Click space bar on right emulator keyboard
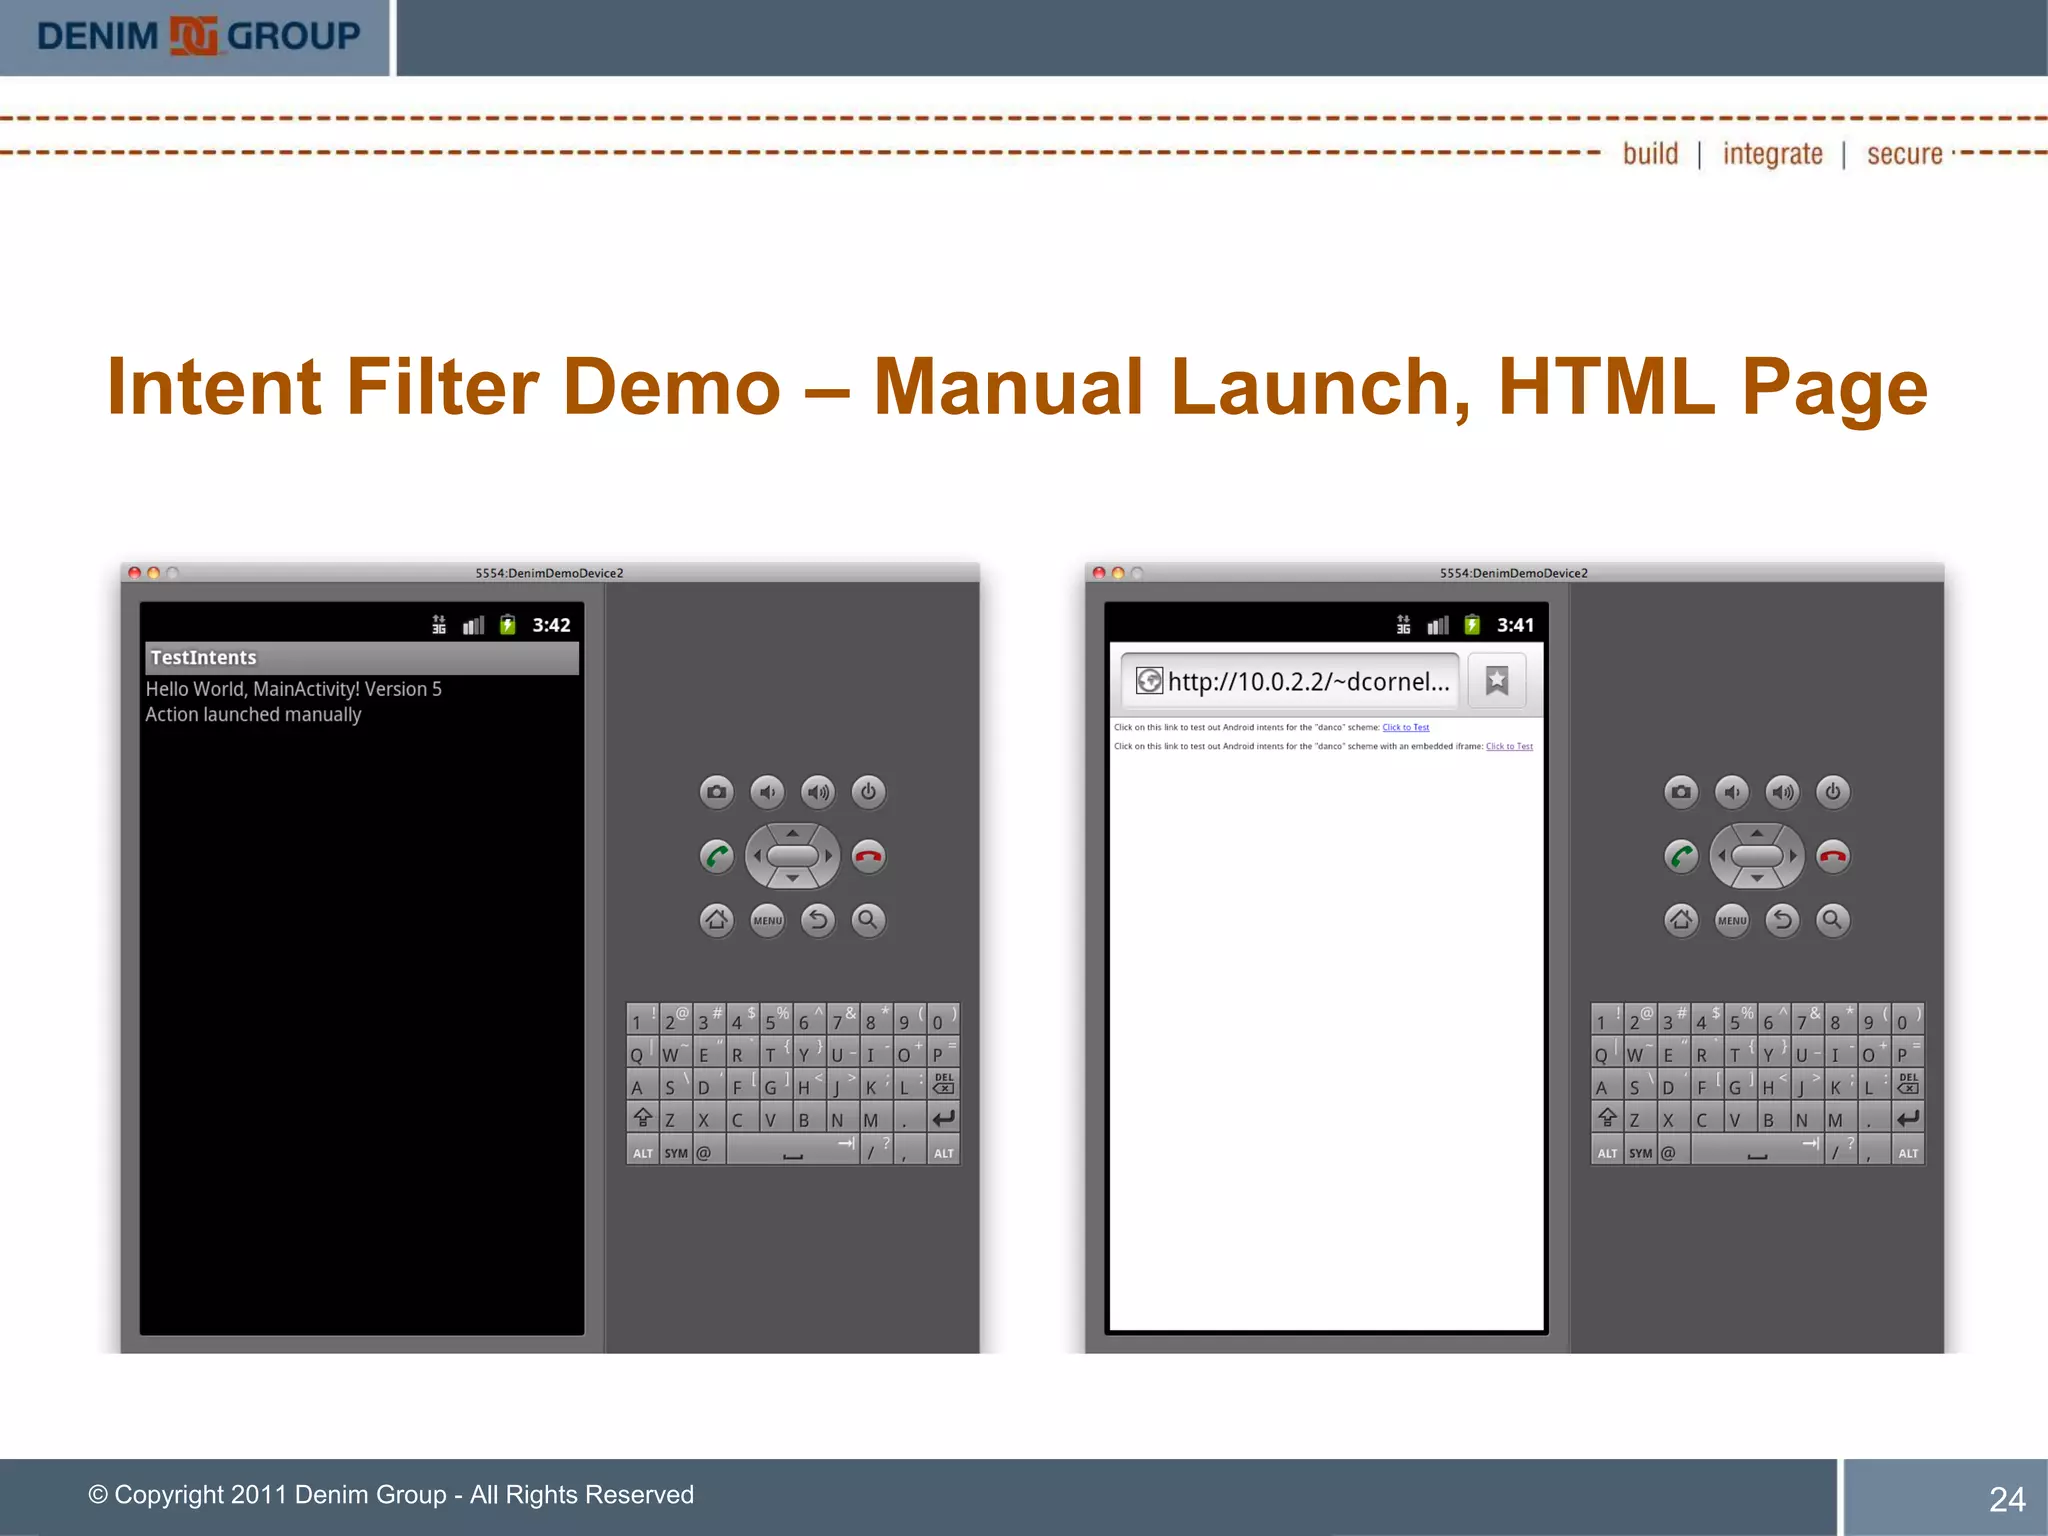The height and width of the screenshot is (1536, 2048). tap(1758, 1152)
